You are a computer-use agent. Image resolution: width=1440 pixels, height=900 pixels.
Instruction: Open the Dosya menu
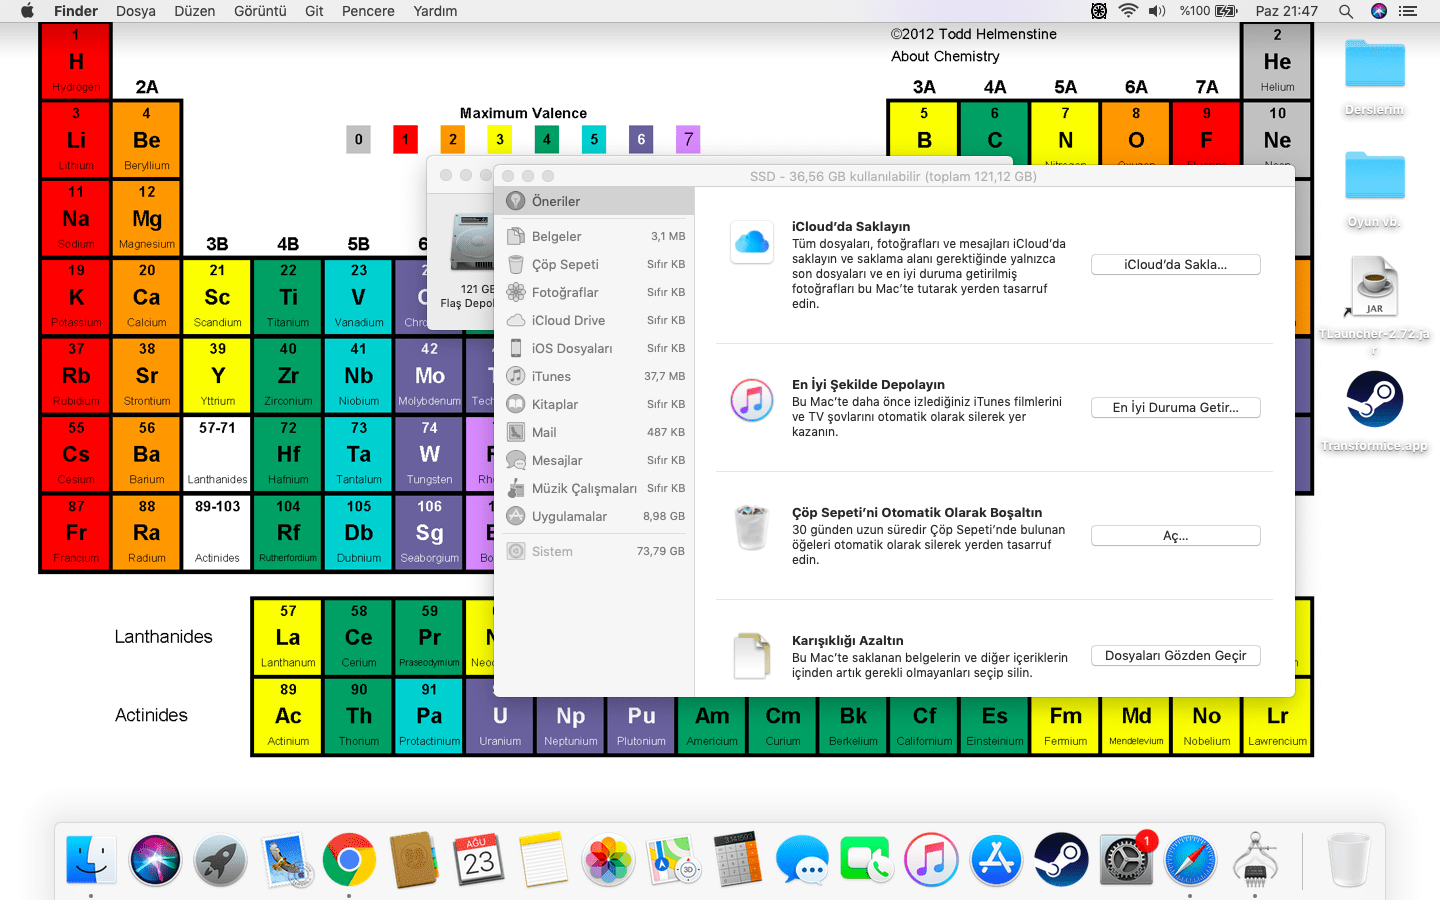click(136, 11)
